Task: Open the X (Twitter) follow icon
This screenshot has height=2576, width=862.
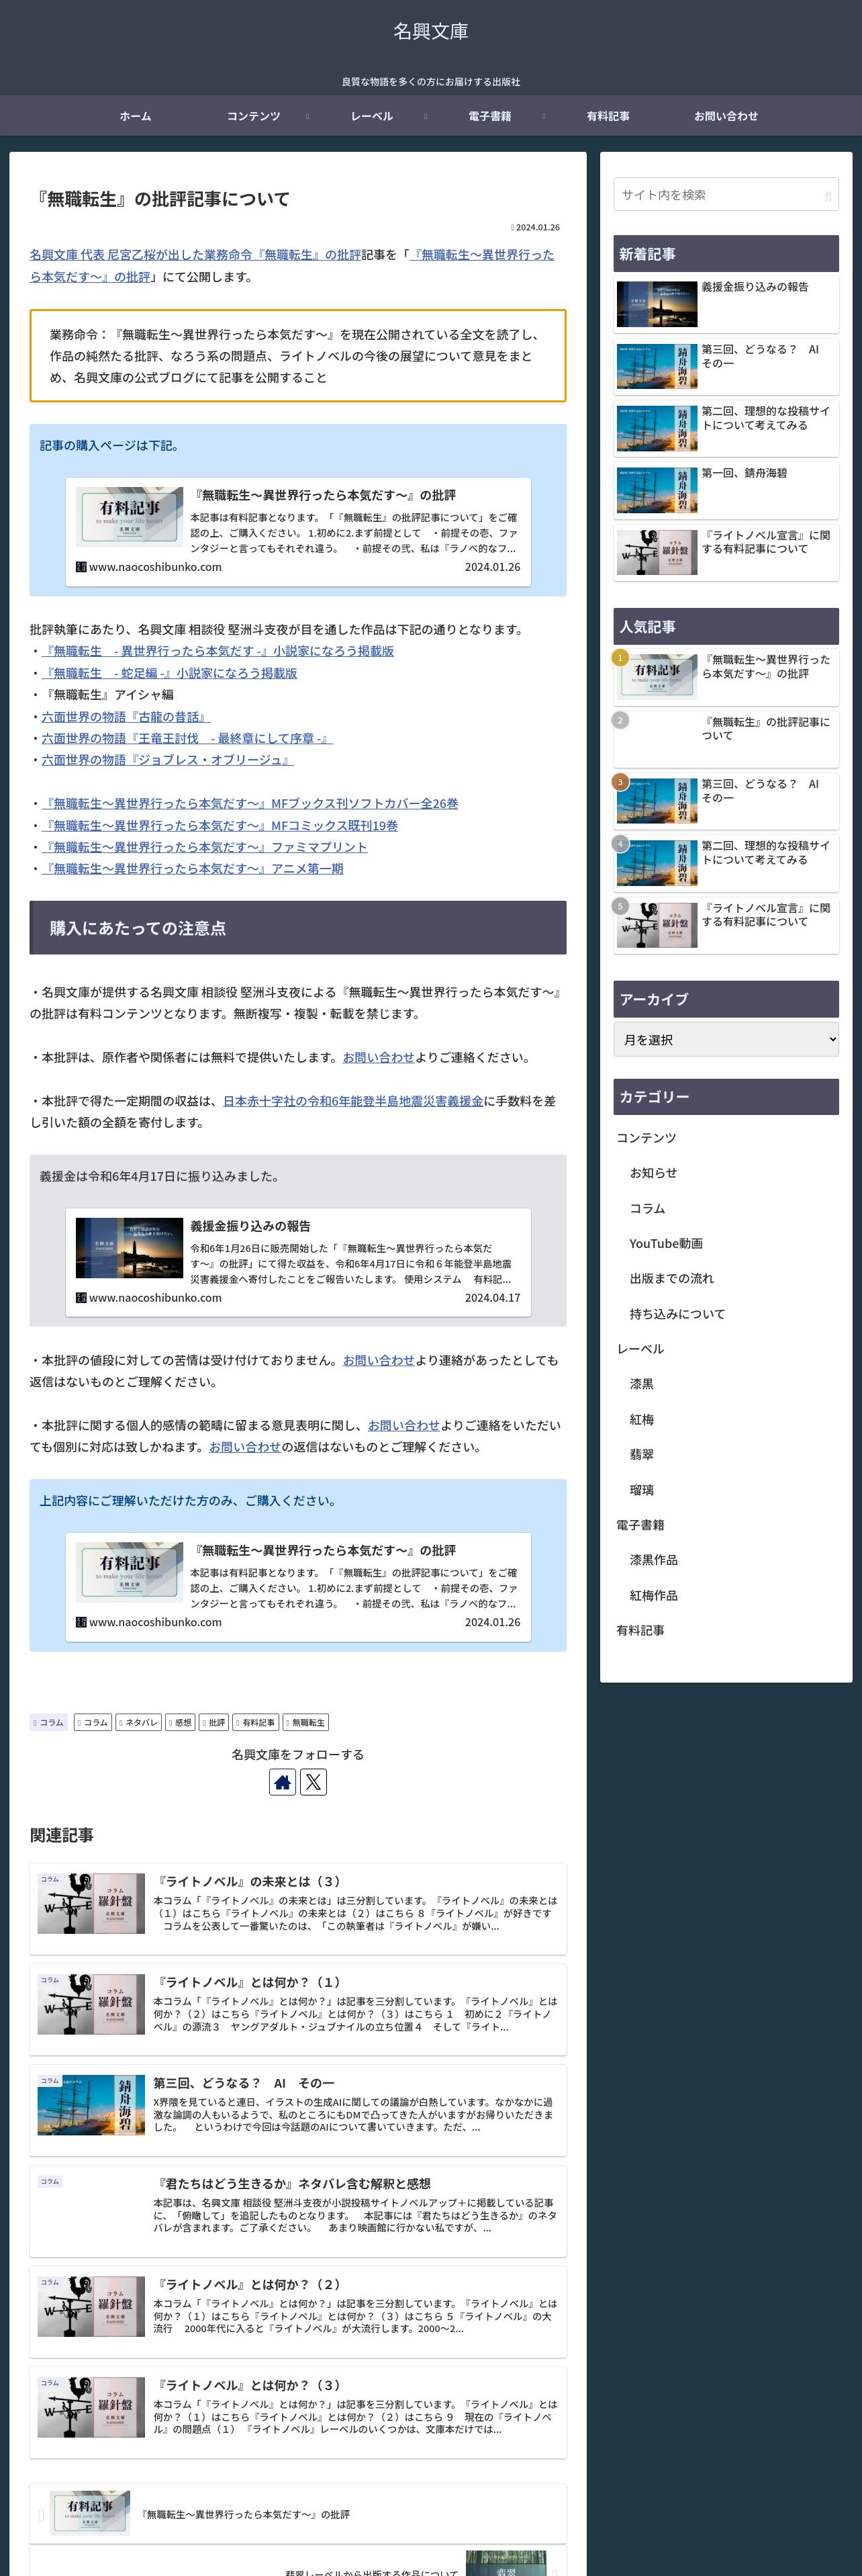Action: coord(313,1781)
